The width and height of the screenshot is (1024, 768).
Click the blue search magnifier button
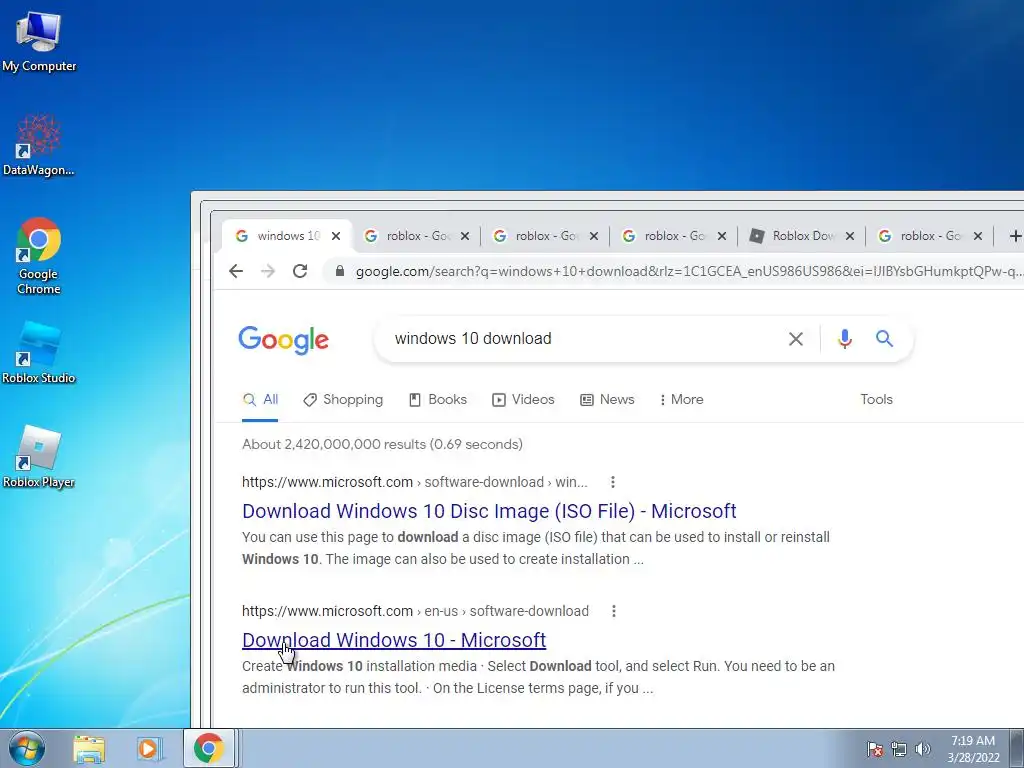click(884, 338)
